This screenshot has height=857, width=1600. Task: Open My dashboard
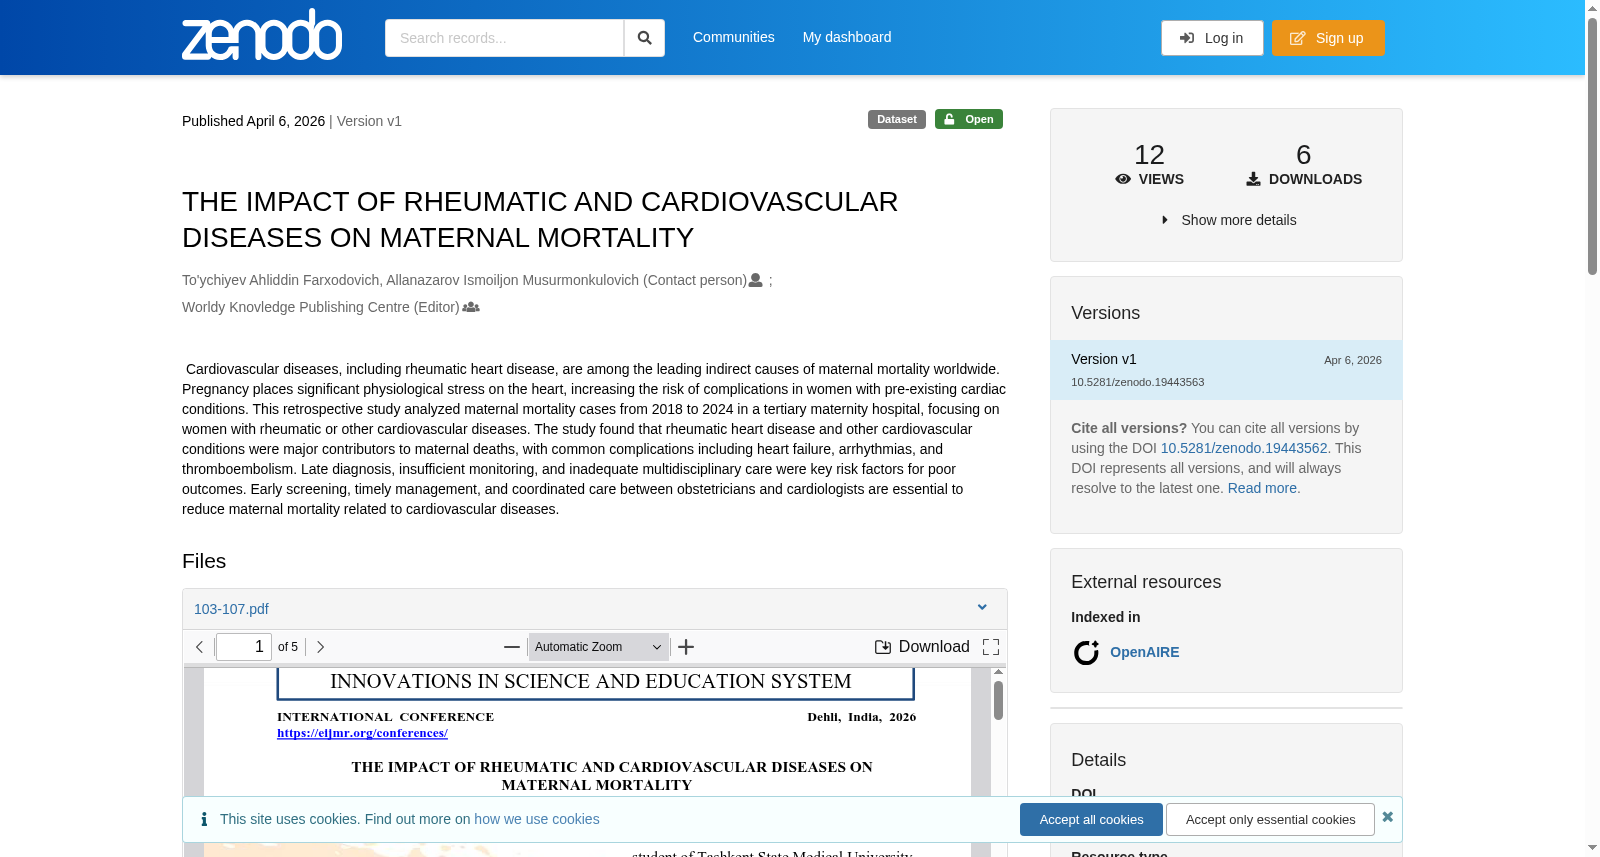coord(847,37)
